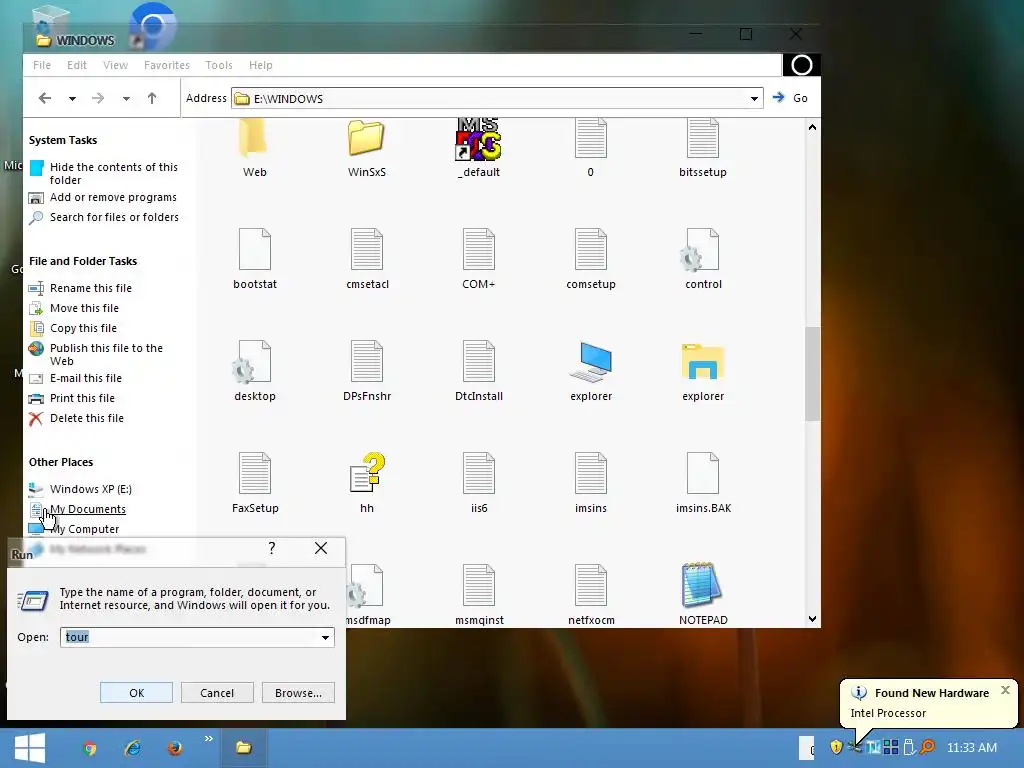The height and width of the screenshot is (768, 1024).
Task: Click Cancel in the Run dialog
Action: click(x=217, y=693)
